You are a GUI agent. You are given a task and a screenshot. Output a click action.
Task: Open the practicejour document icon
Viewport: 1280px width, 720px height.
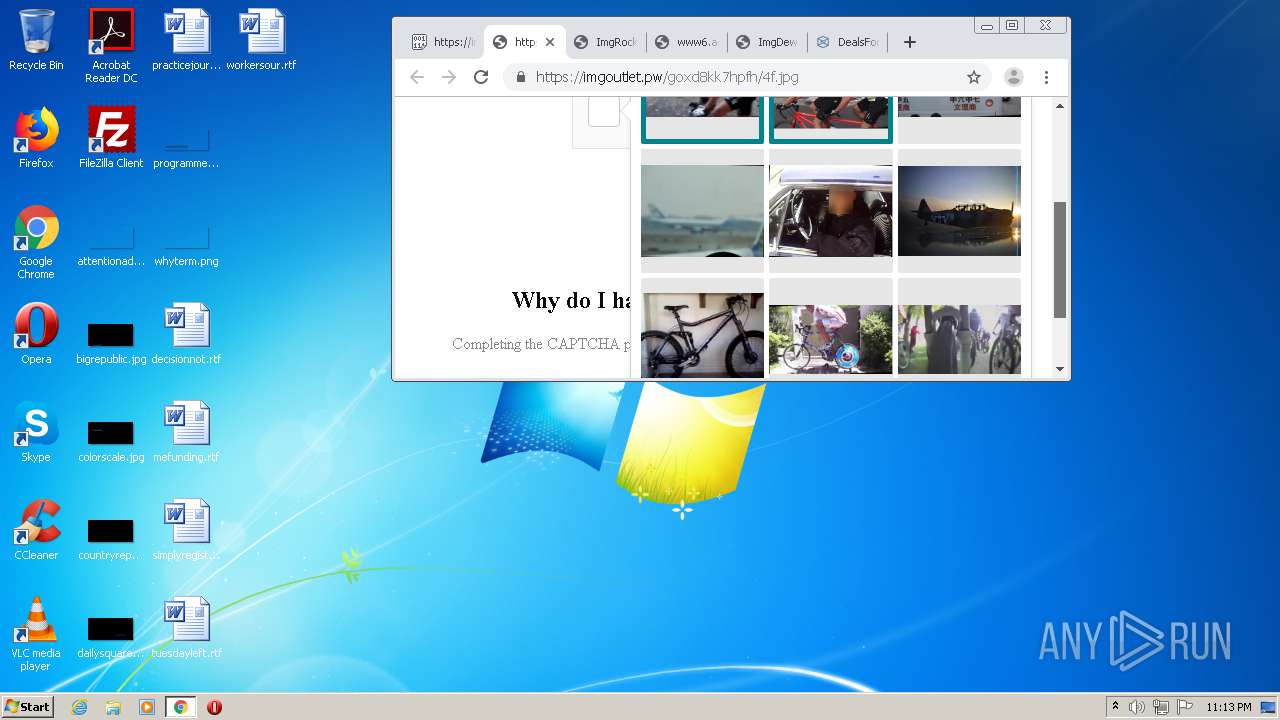point(186,40)
